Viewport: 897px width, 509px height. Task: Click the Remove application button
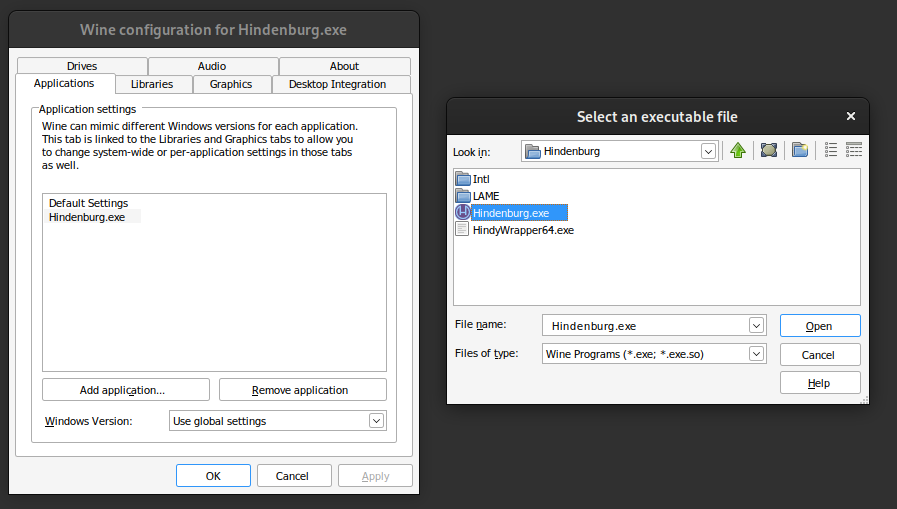[x=303, y=389]
